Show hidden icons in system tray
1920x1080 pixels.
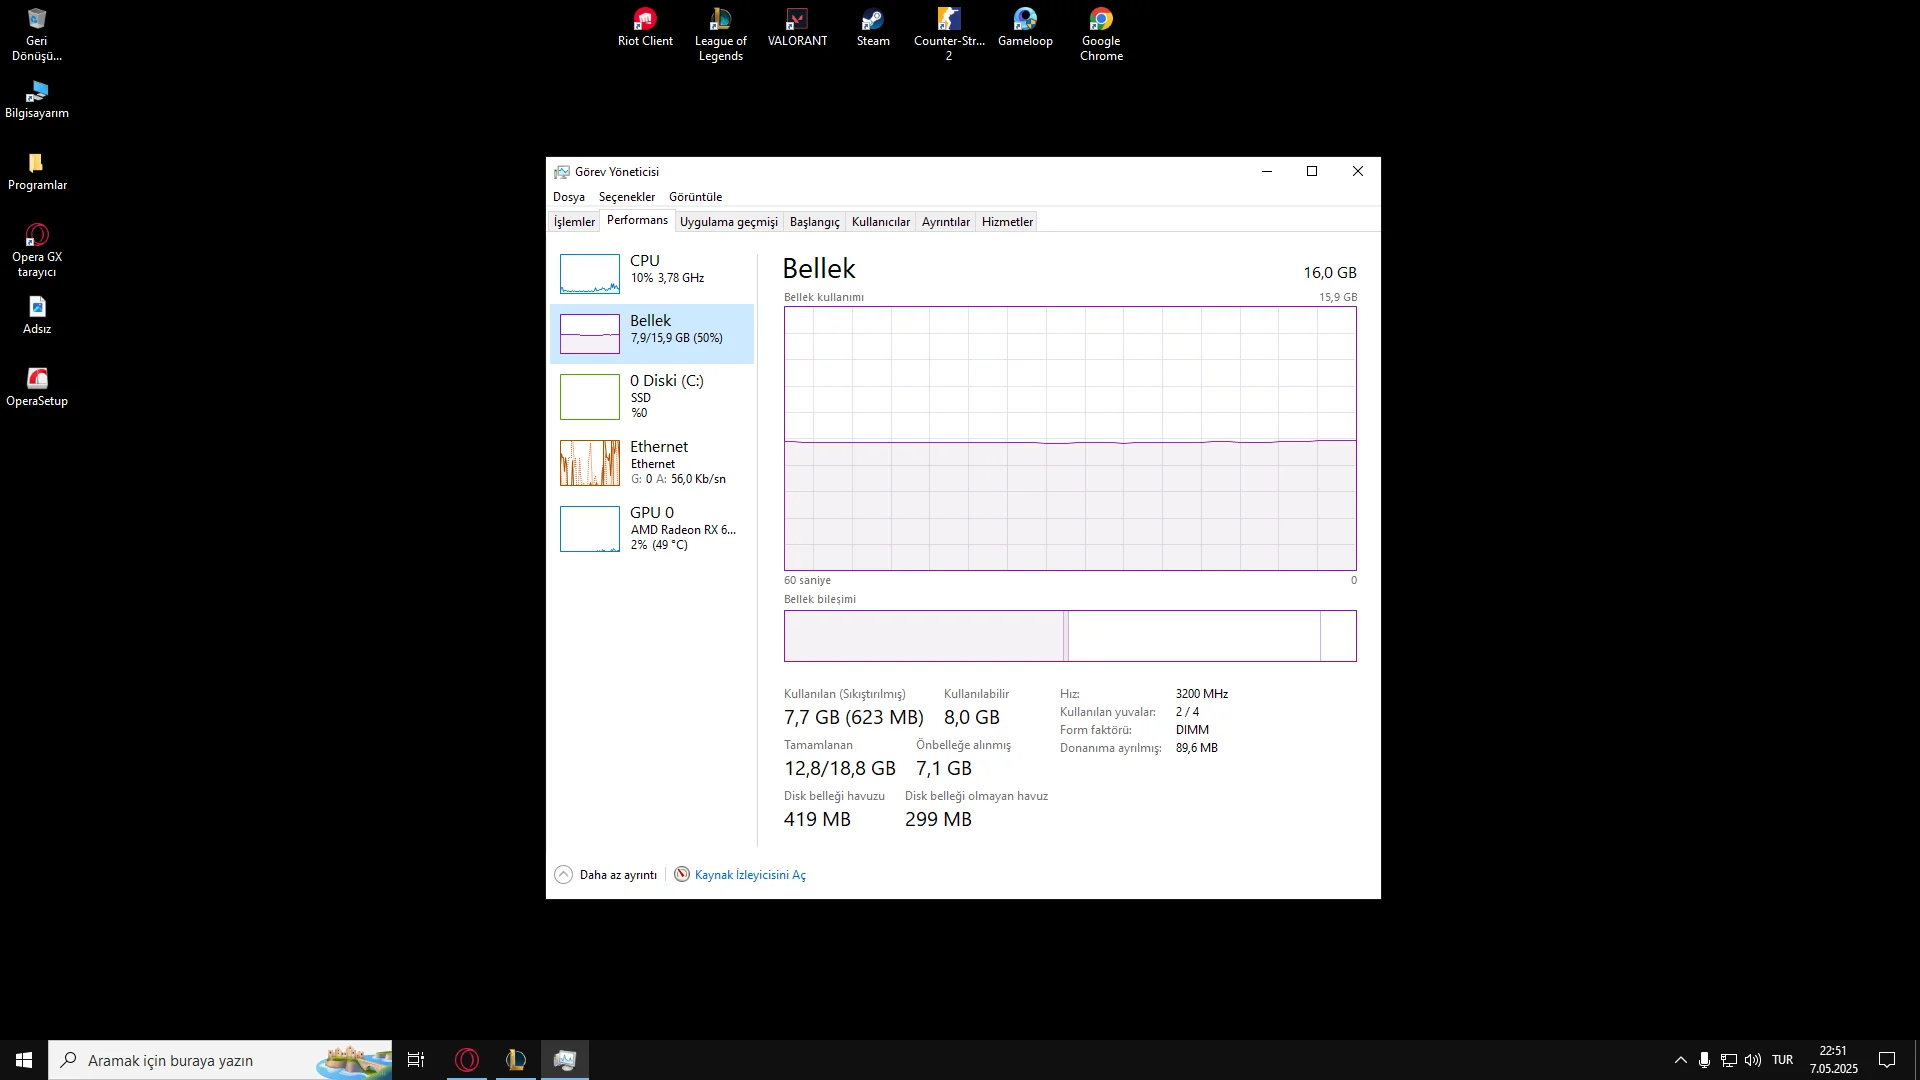1680,1060
